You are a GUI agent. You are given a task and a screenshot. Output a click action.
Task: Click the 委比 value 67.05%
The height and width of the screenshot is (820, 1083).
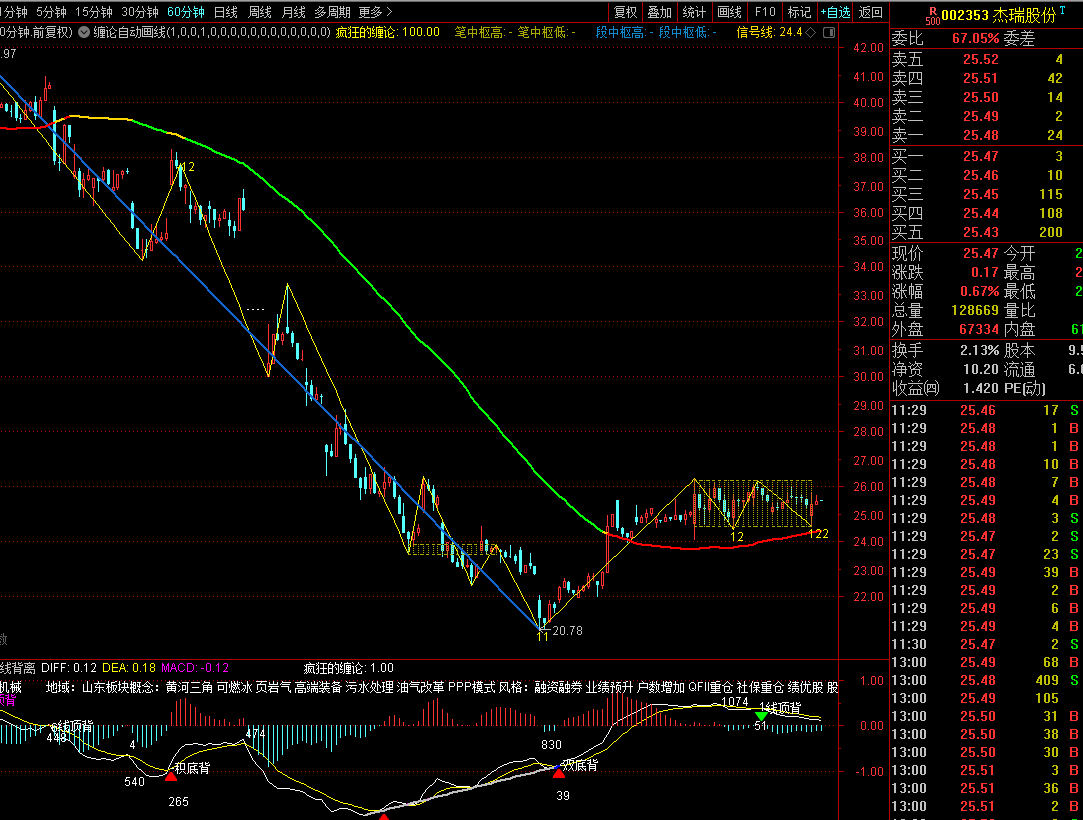(975, 39)
